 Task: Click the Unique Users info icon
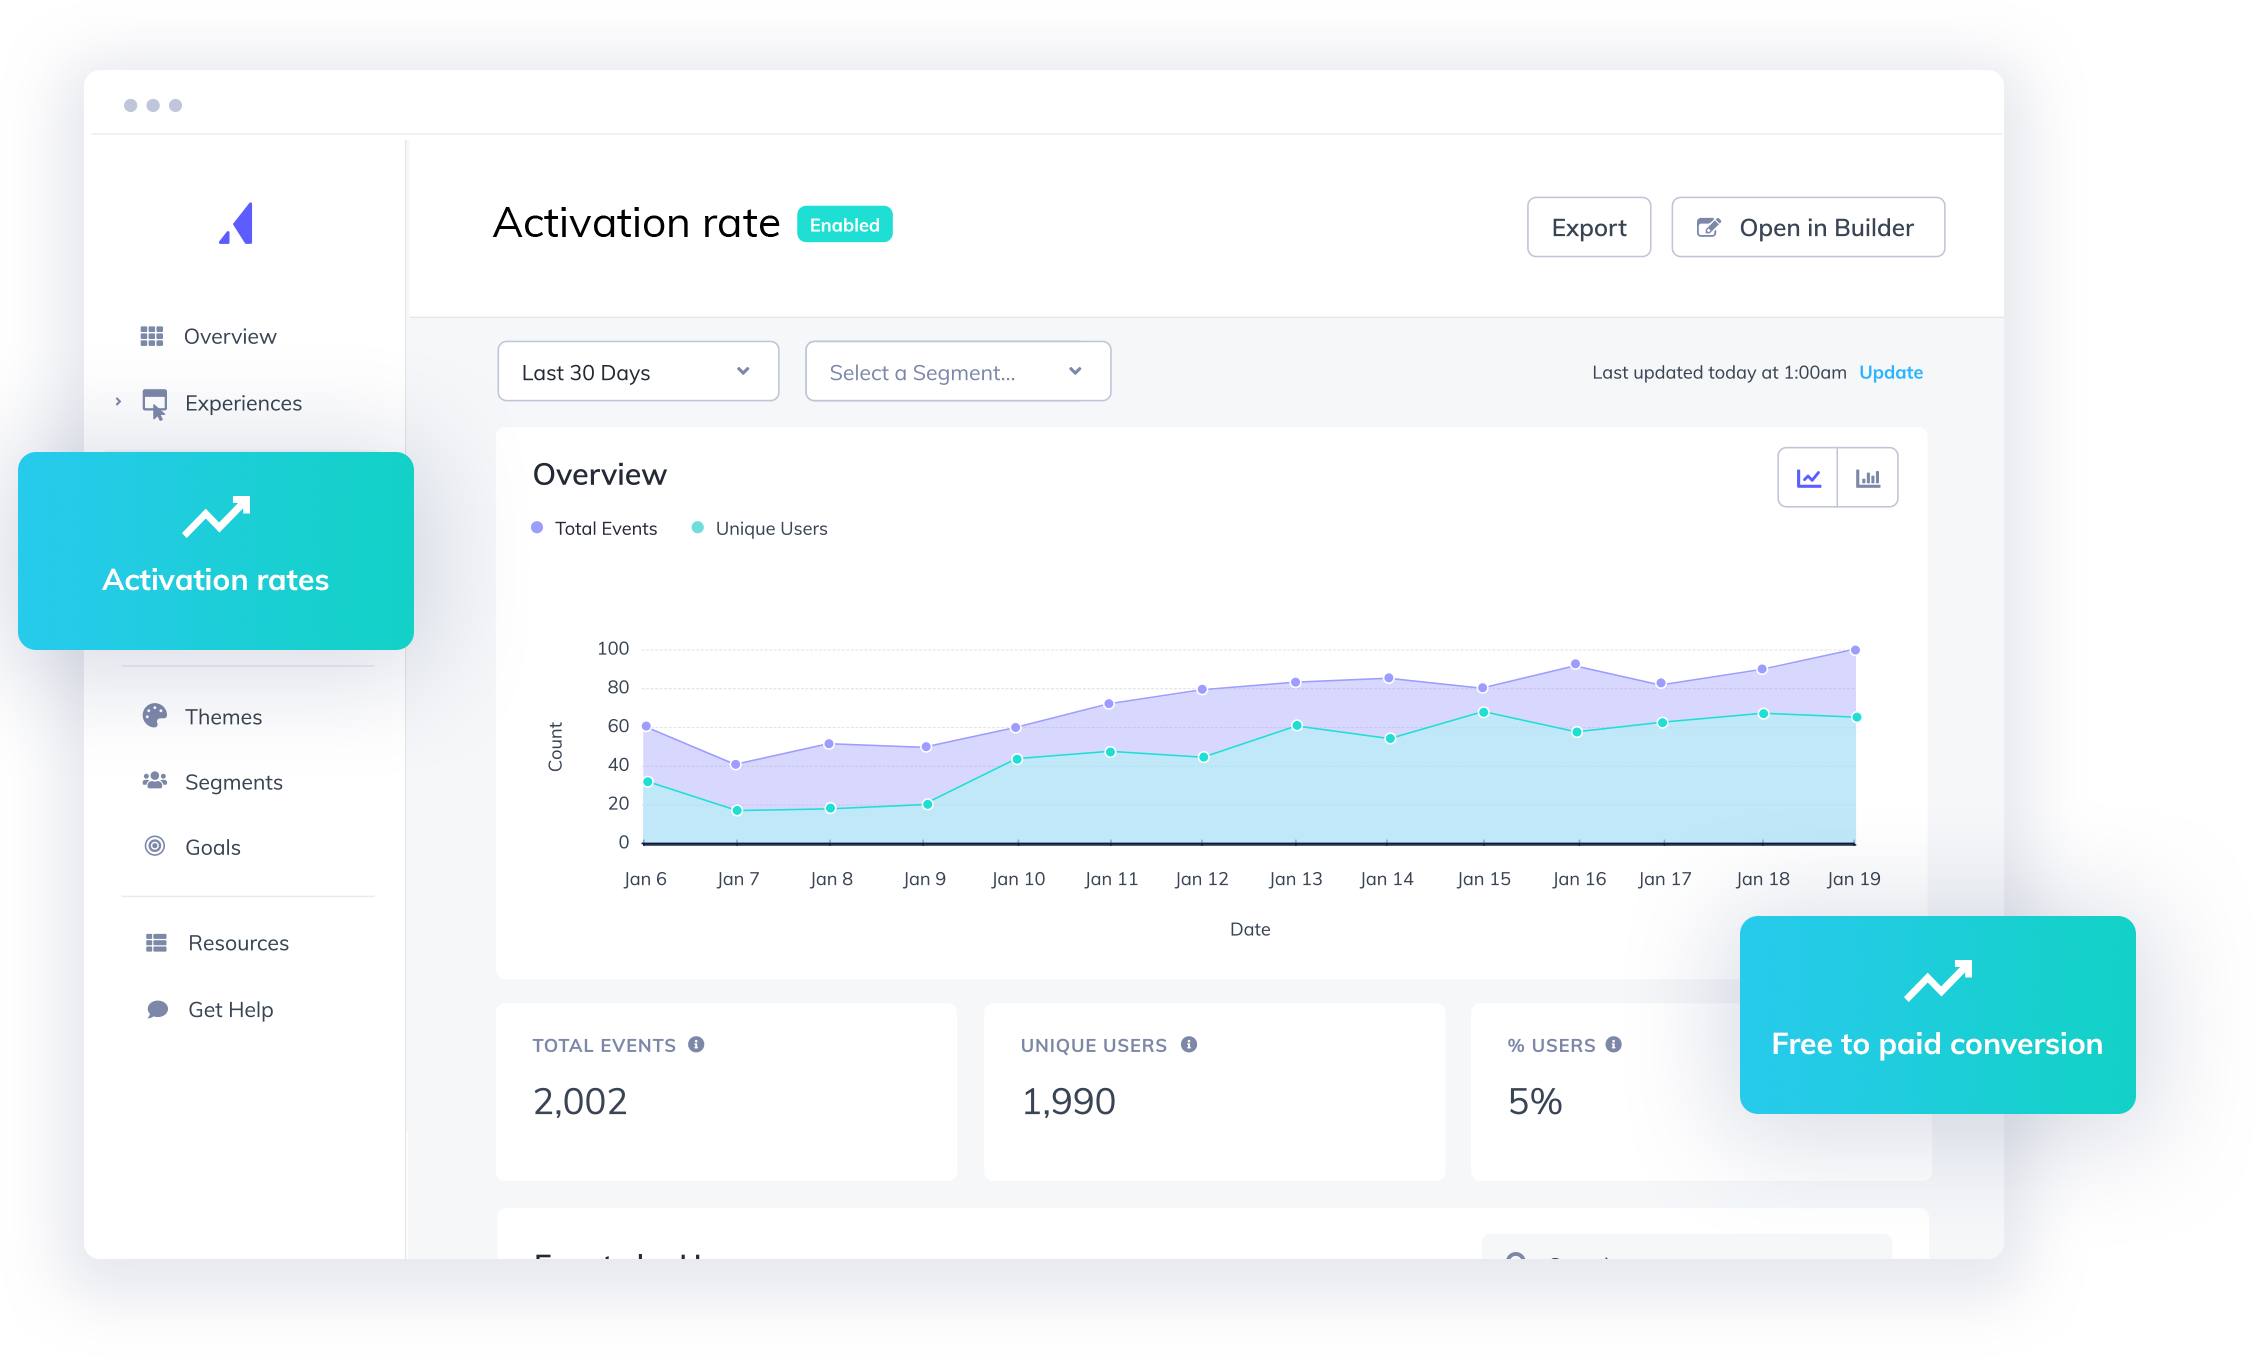(1189, 1044)
